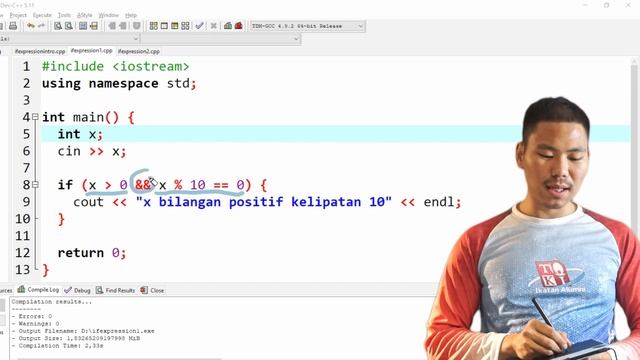Click '#include <iostream>' on line 1
This screenshot has width=640, height=360.
pyautogui.click(x=116, y=67)
